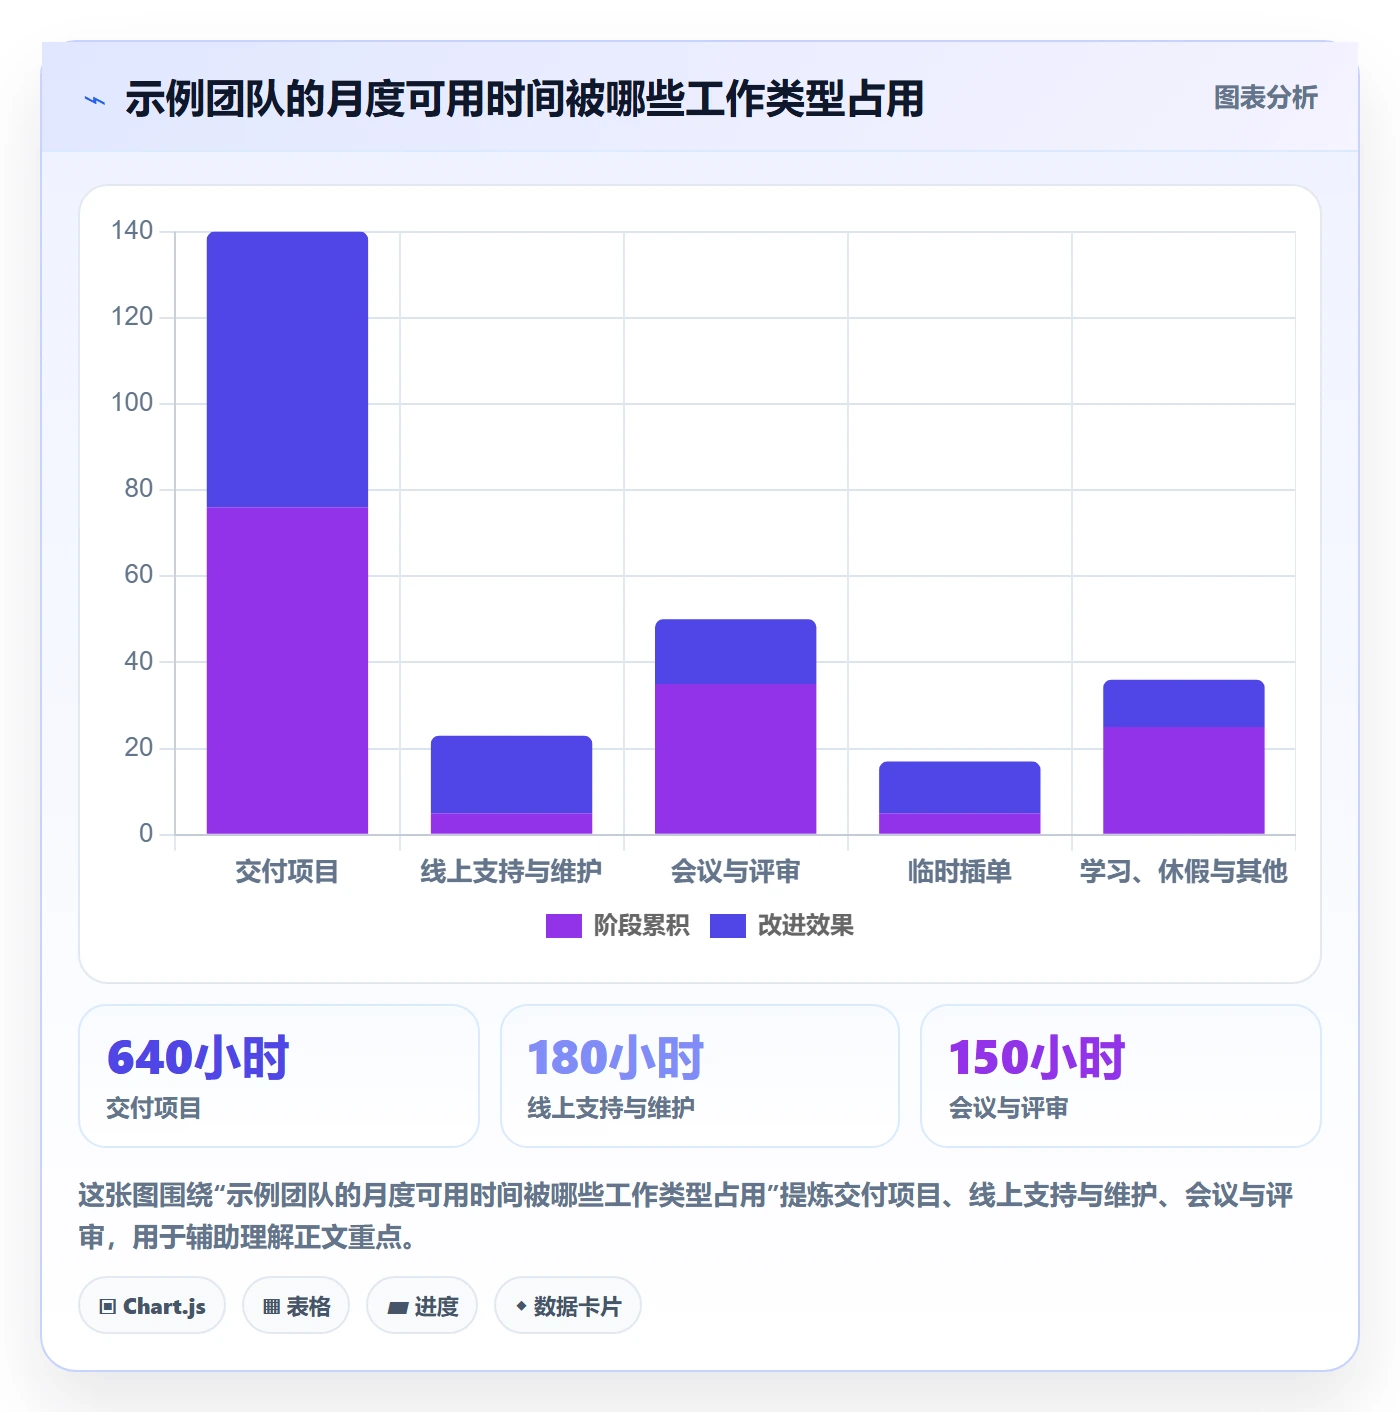Click the blue segment of 会议与评审 bar

pos(735,652)
